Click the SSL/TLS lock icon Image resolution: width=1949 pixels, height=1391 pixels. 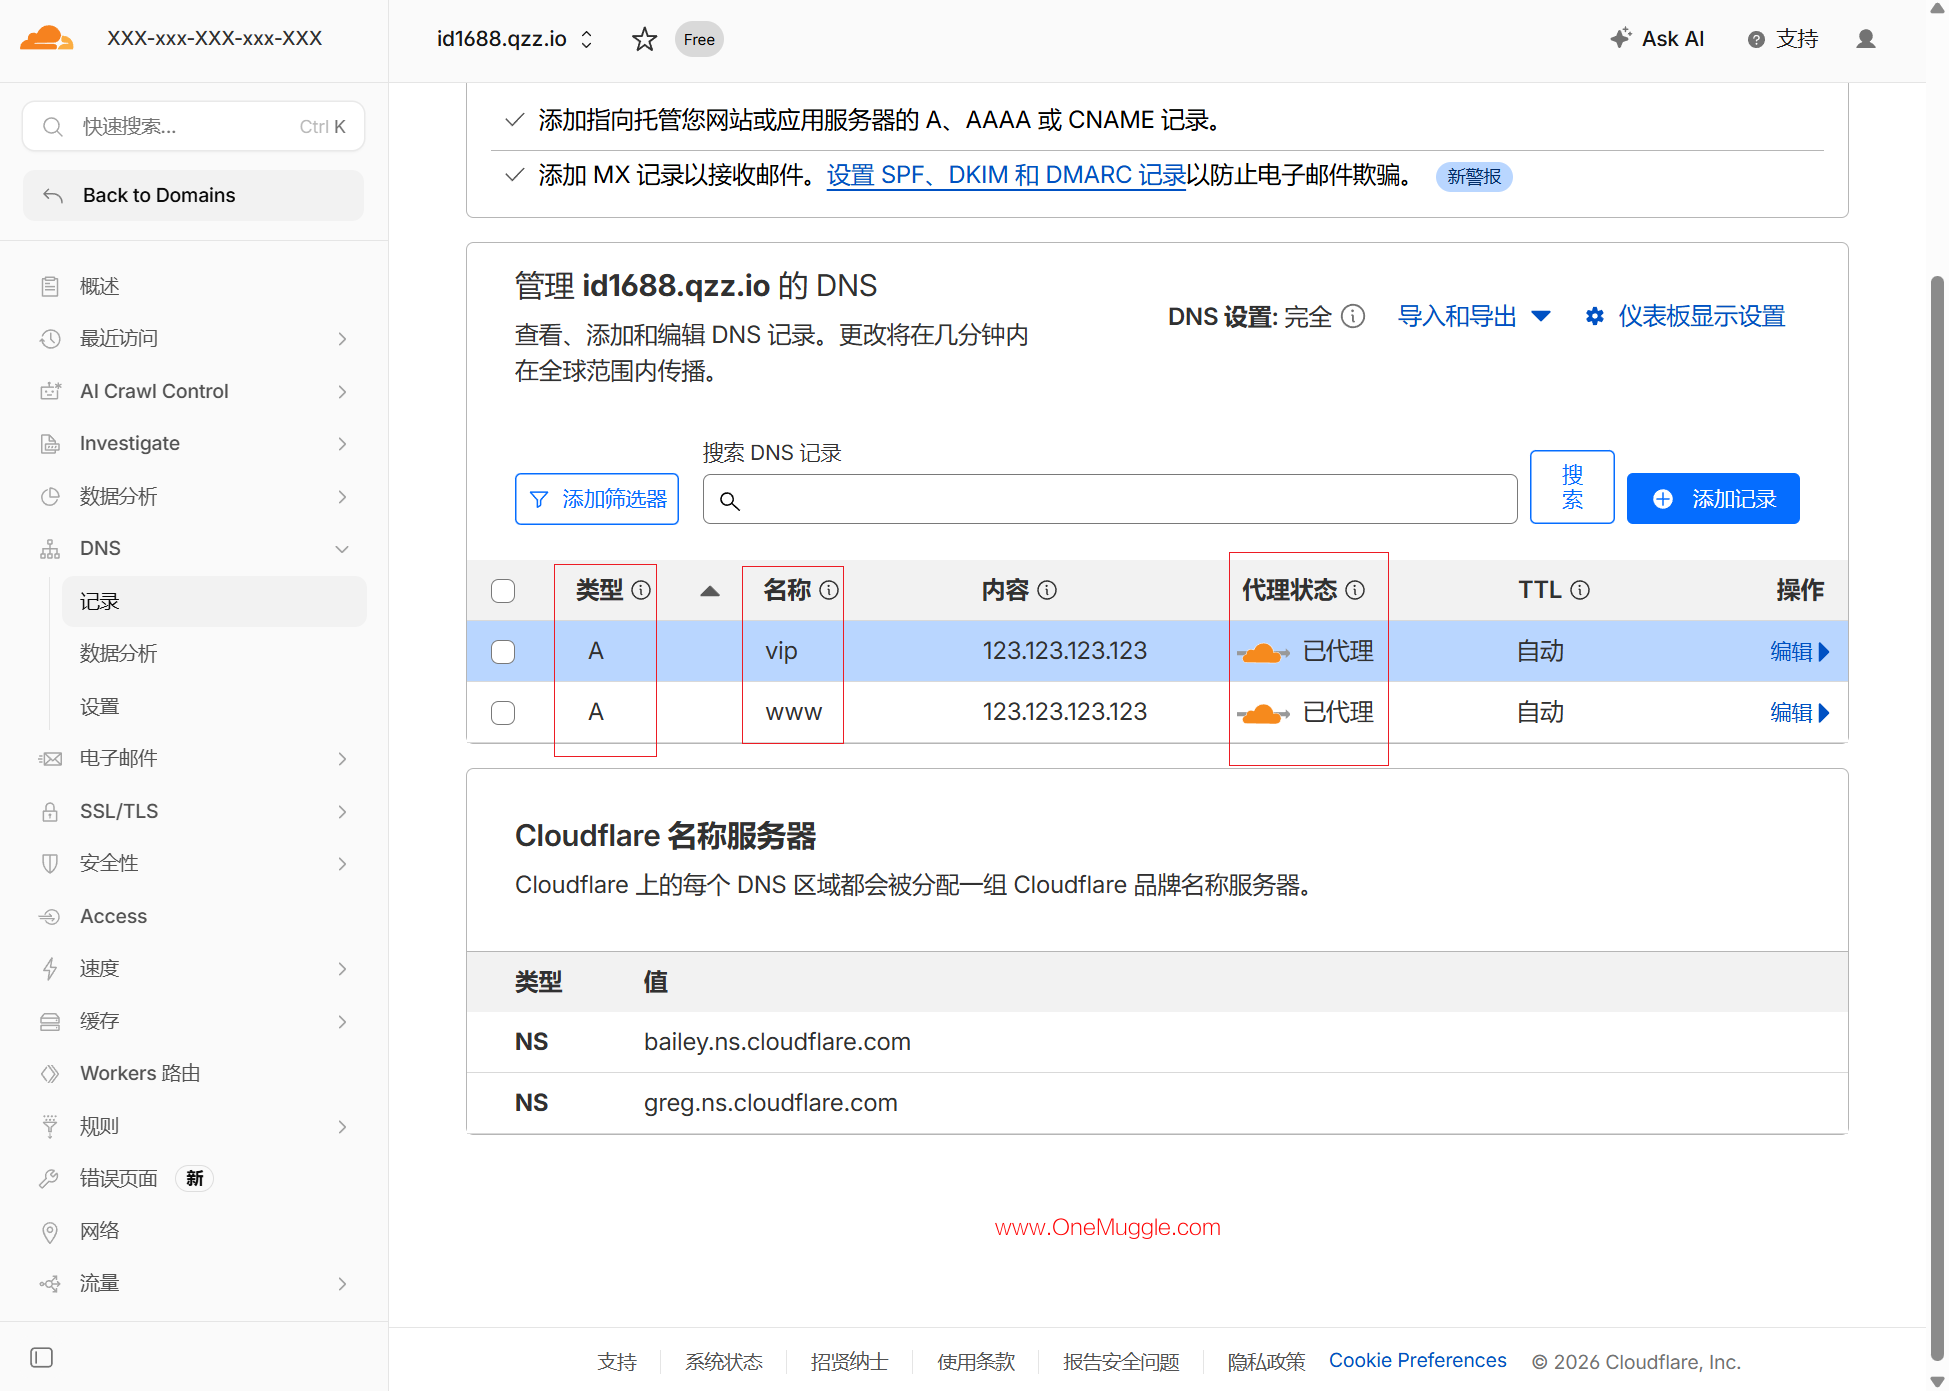point(50,812)
